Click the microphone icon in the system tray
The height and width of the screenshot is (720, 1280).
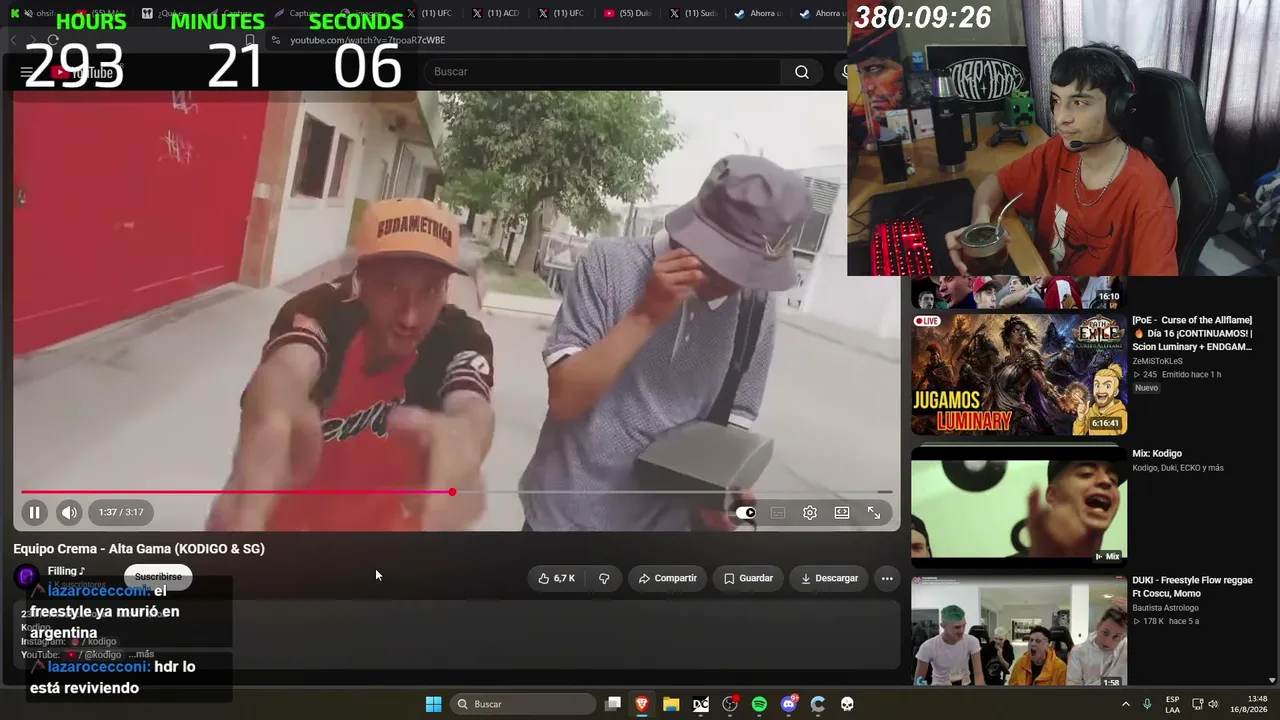click(x=1147, y=704)
